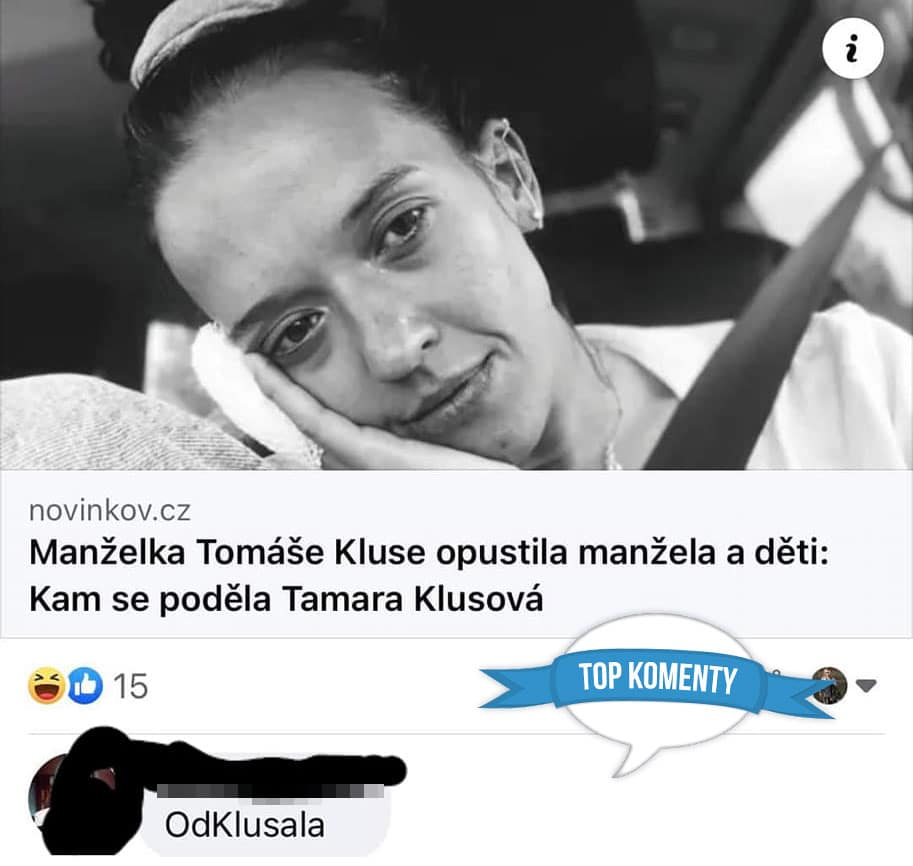Expand the dropdown arrow next to the avatar
Screen dimensions: 913x866
866,685
